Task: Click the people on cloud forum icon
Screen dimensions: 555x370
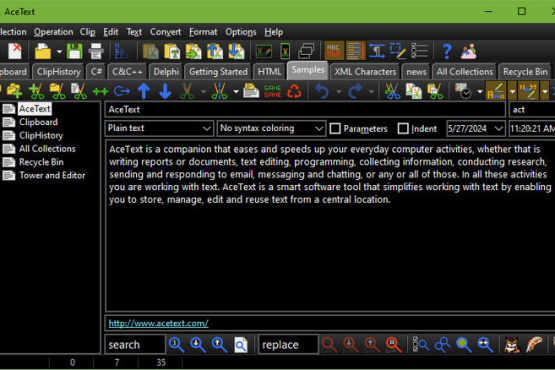Action: [x=468, y=51]
